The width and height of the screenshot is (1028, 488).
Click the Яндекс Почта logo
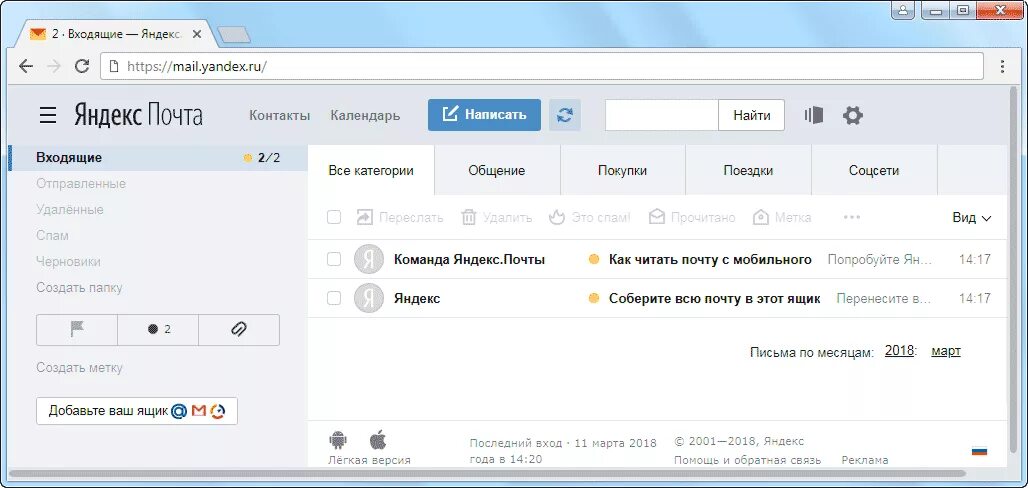(x=138, y=115)
